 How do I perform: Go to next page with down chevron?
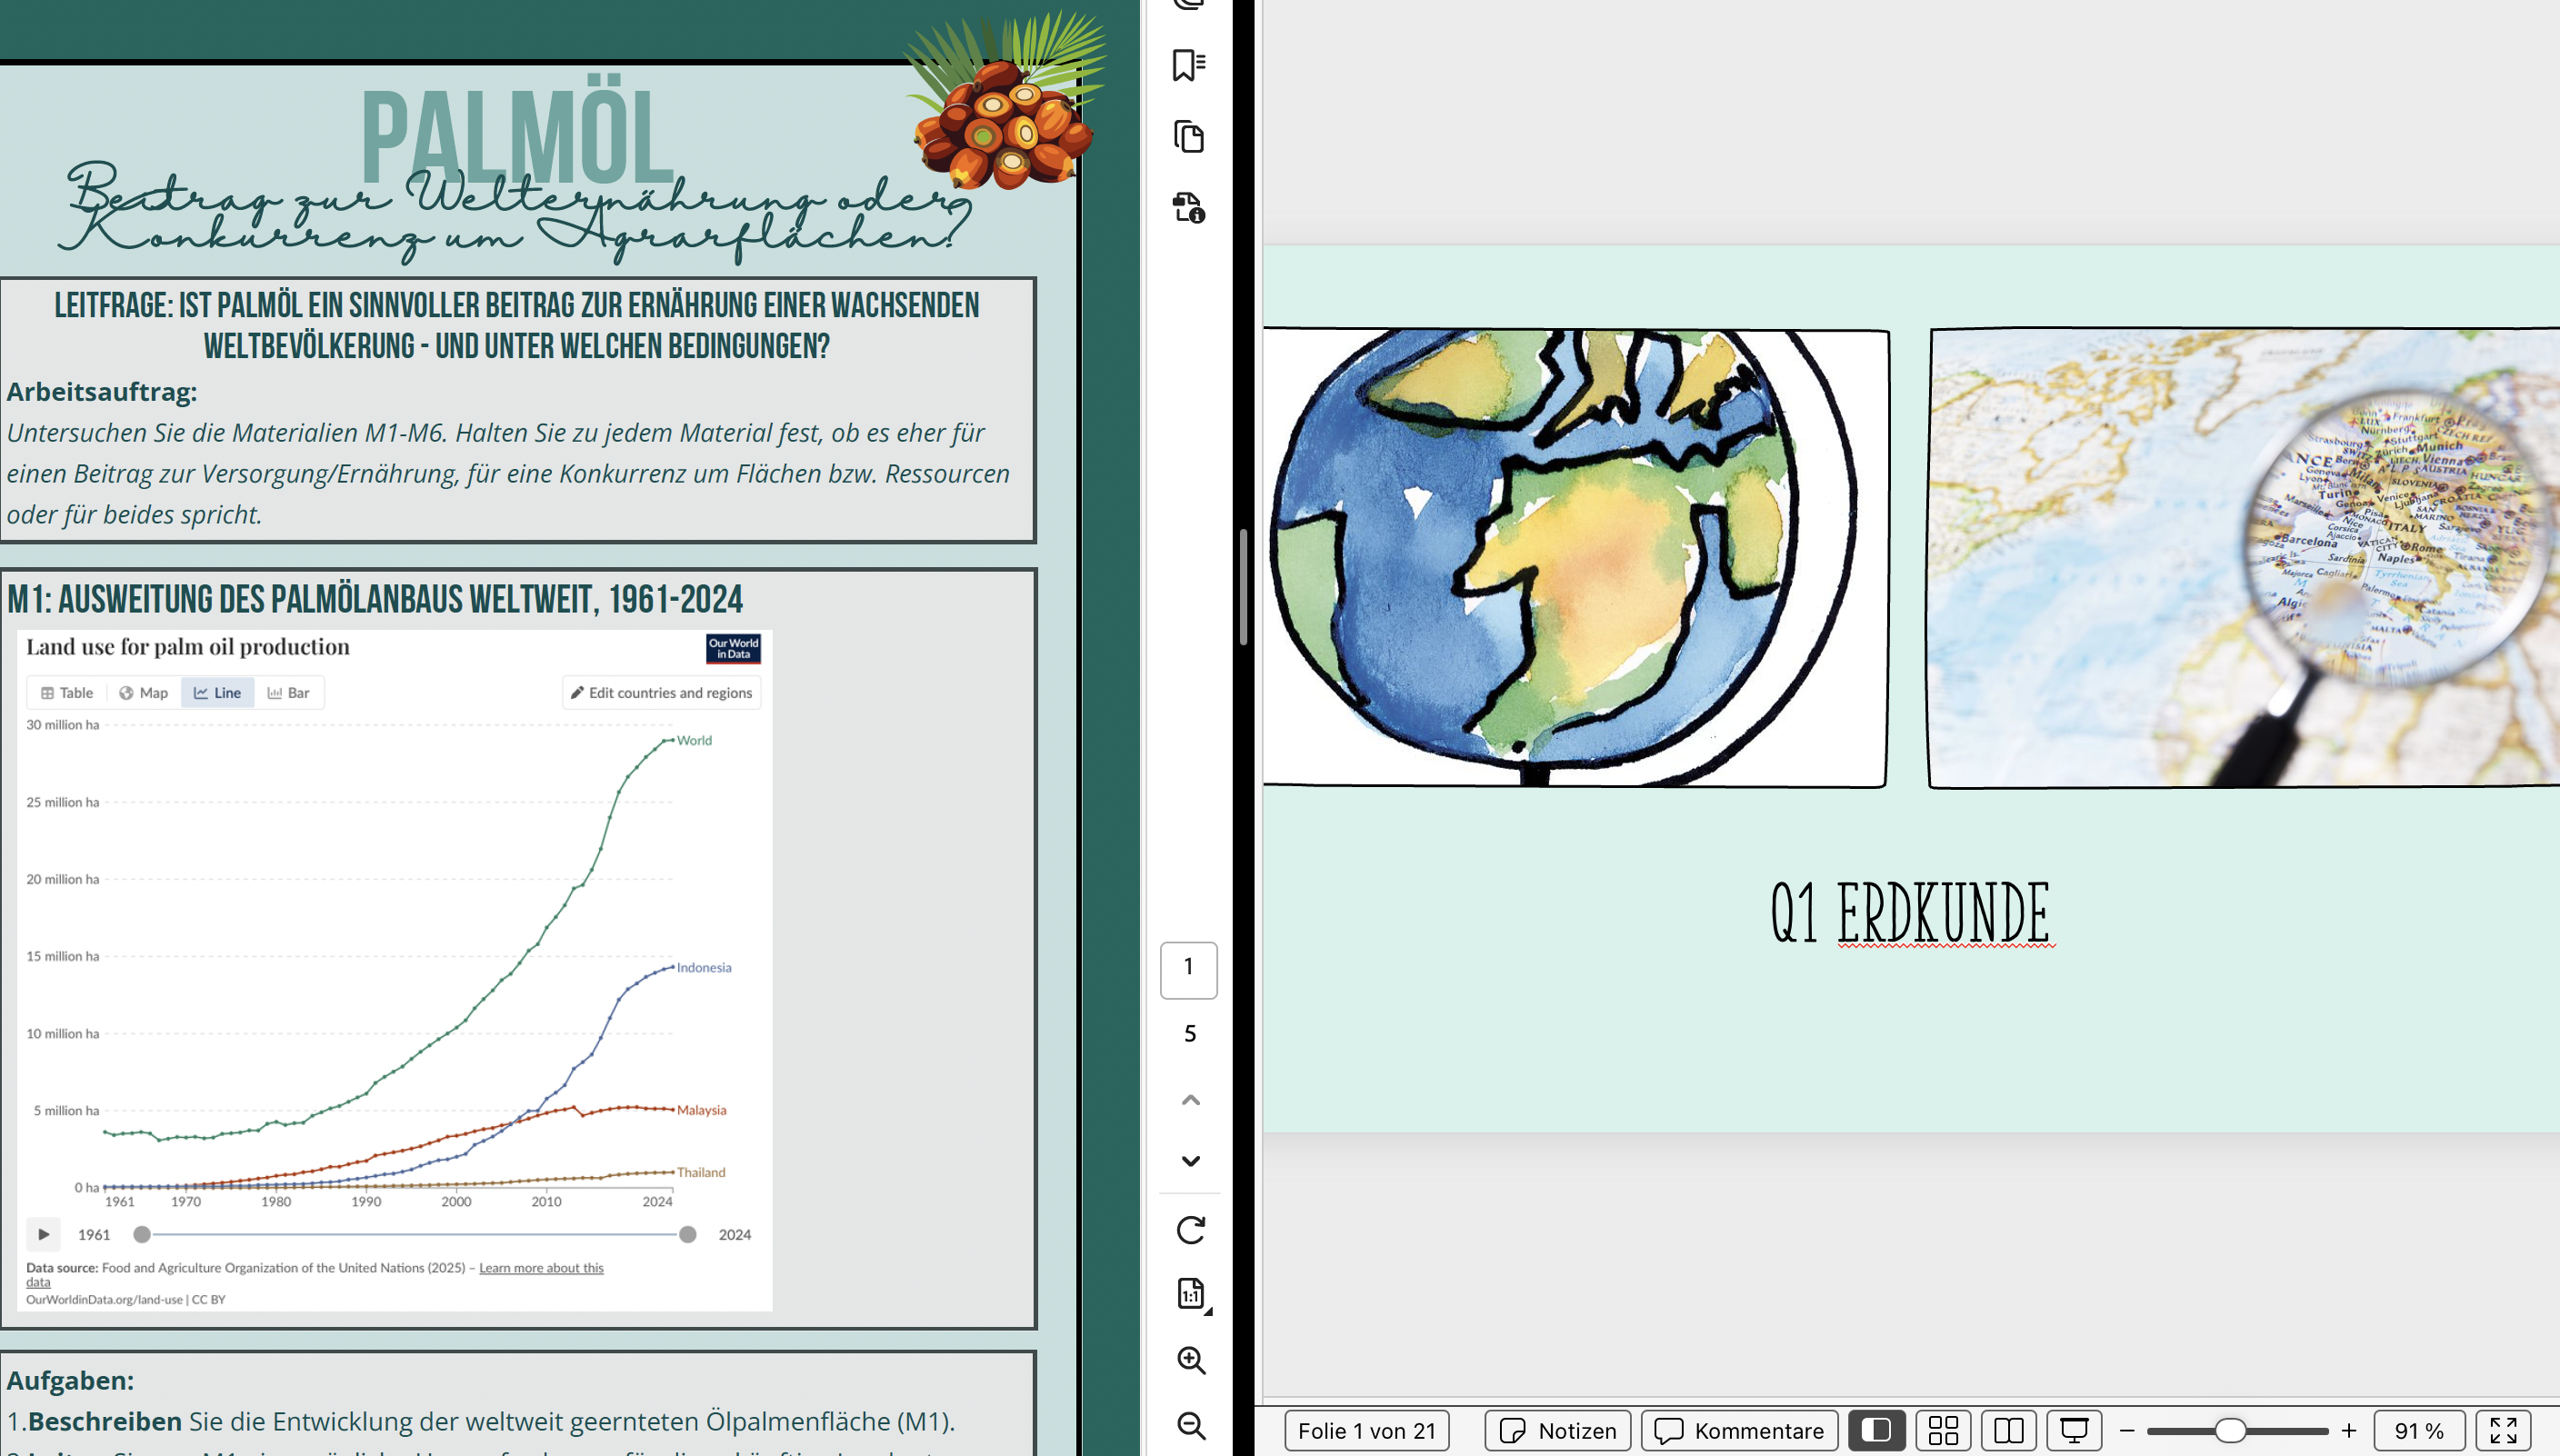1190,1161
